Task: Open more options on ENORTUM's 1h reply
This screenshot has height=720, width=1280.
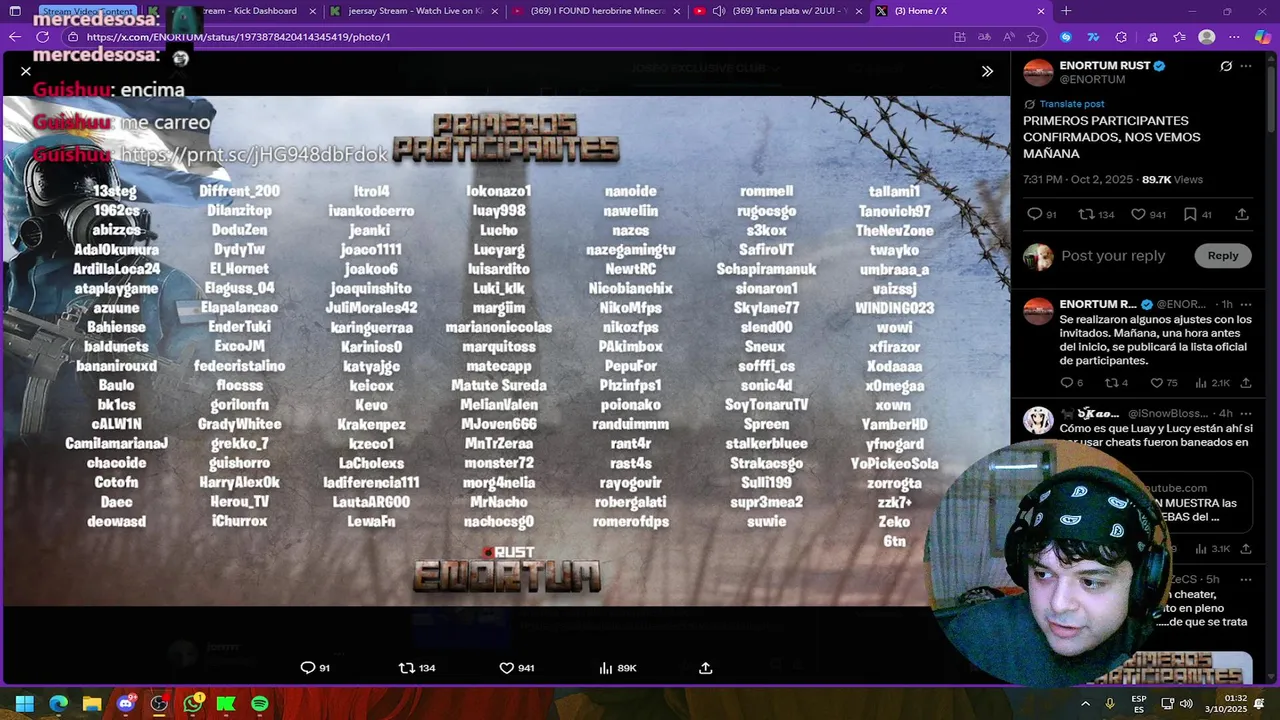Action: click(1246, 304)
